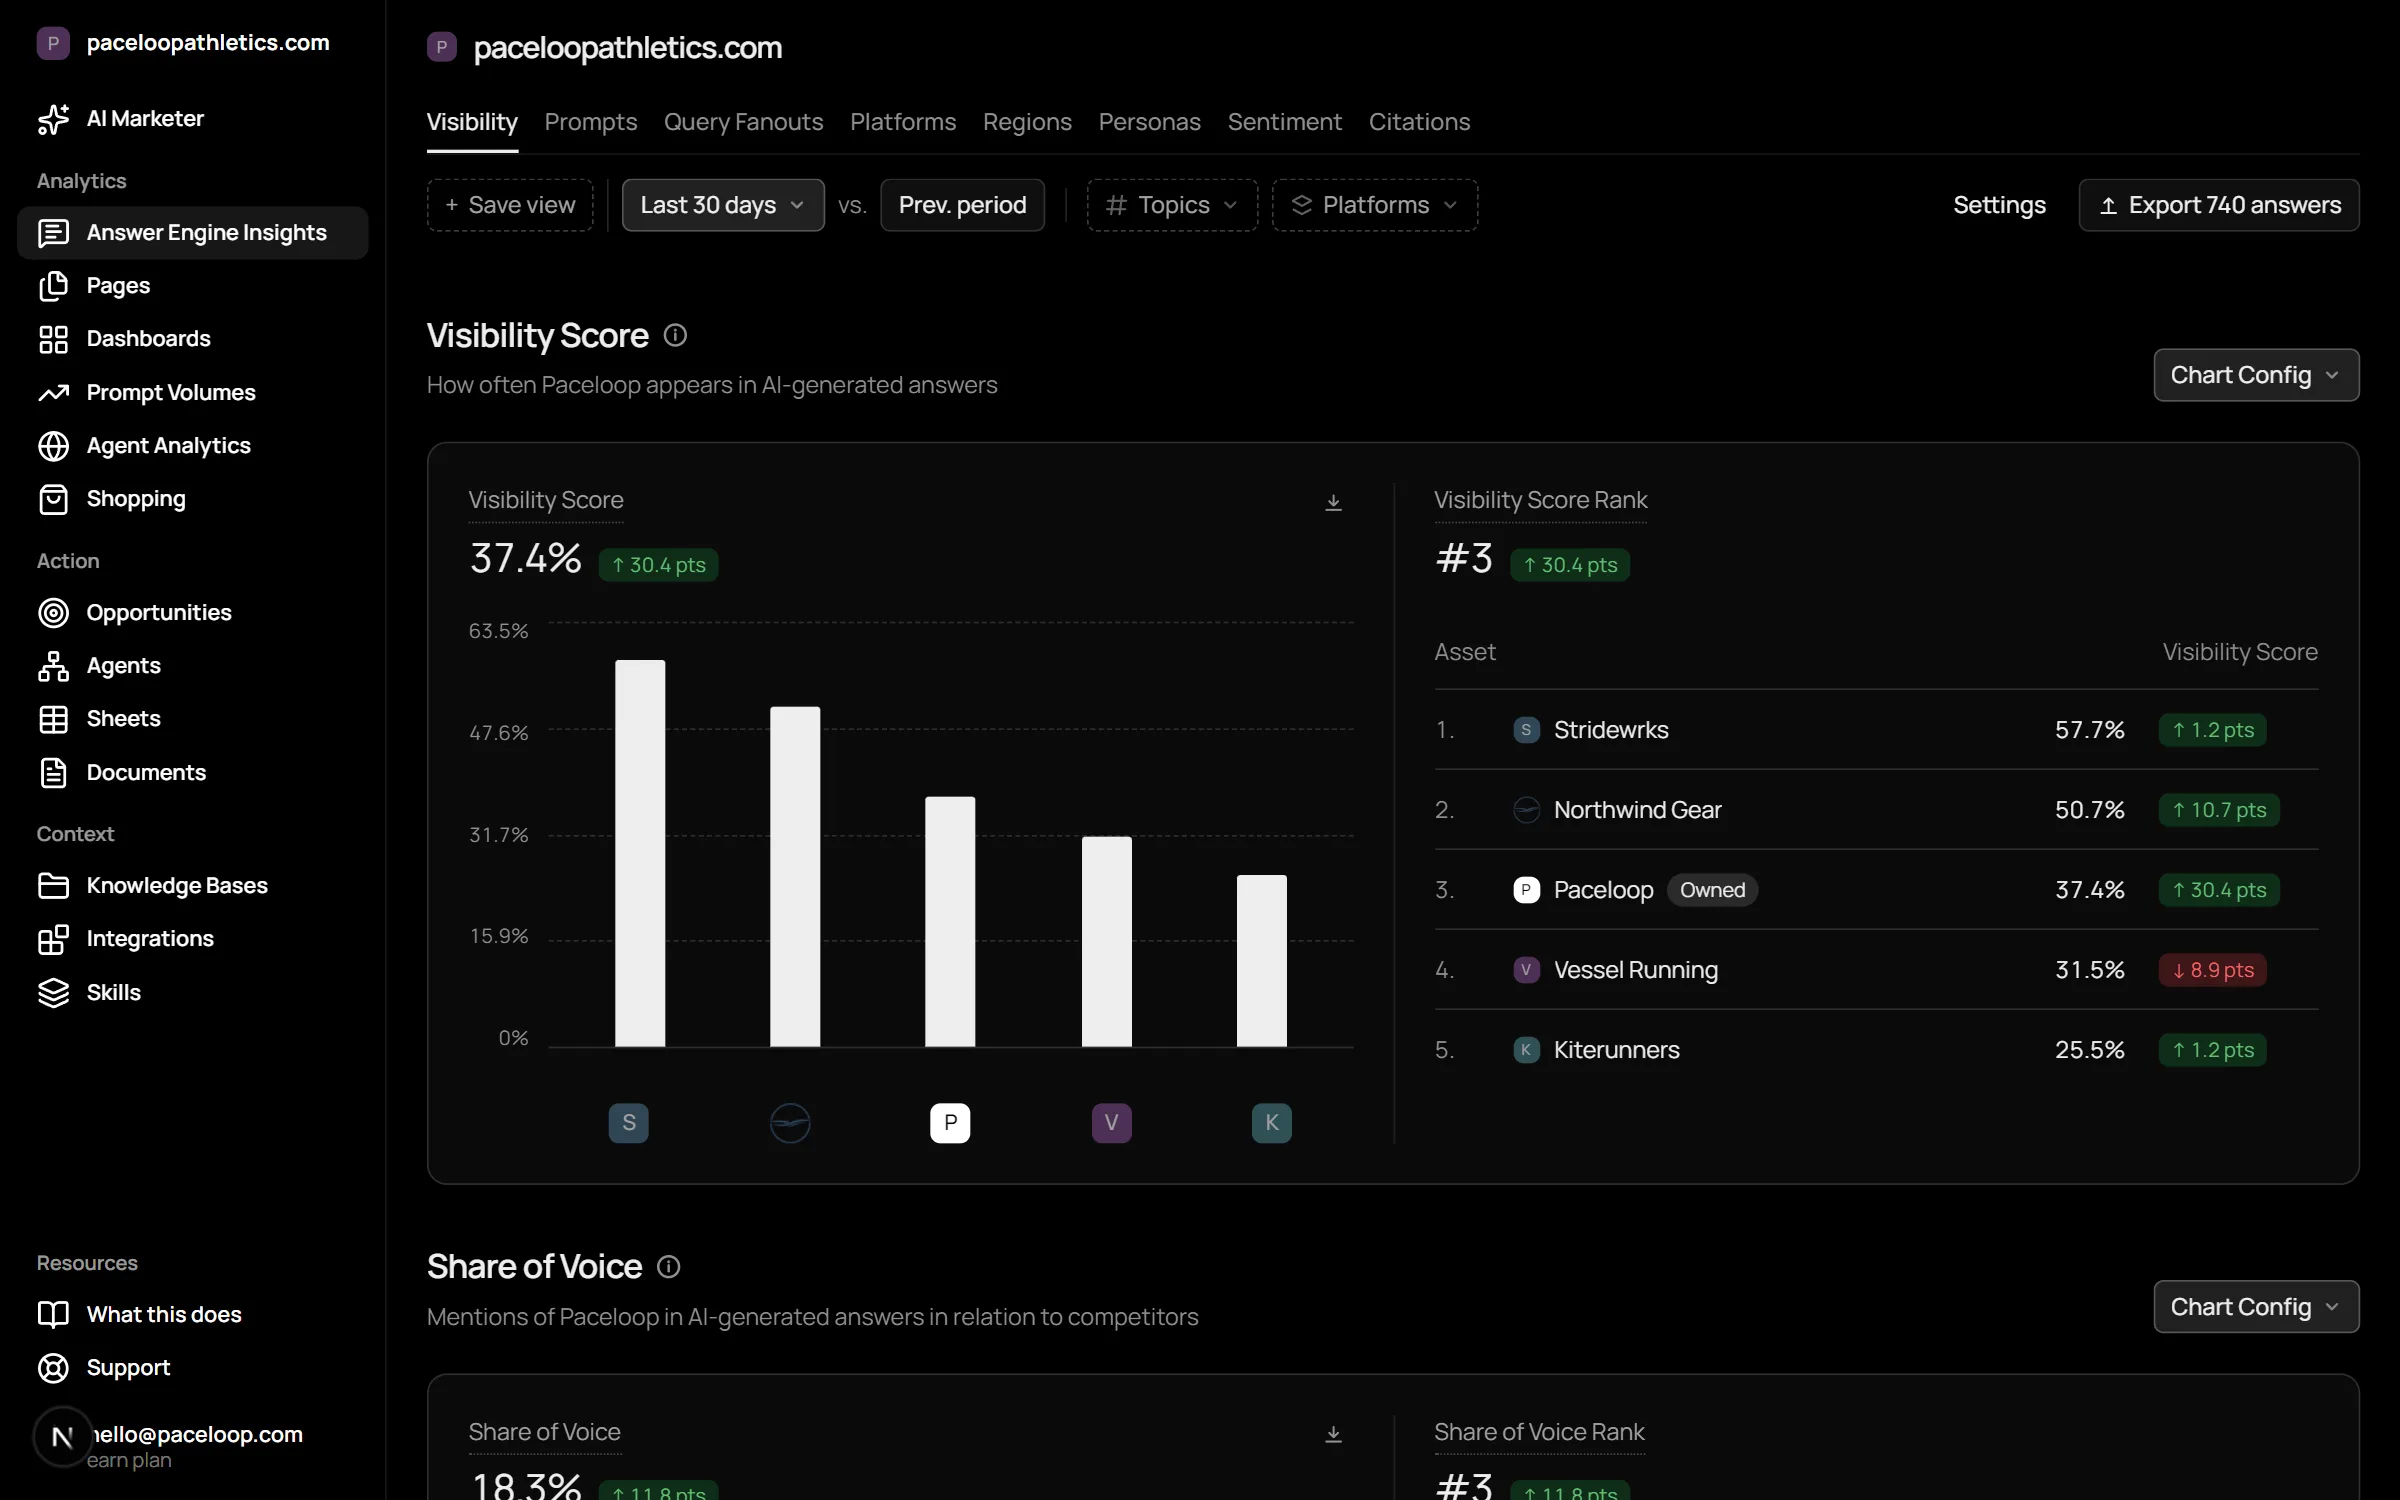2400x1500 pixels.
Task: Click the Support lifebuoy icon
Action: (53, 1368)
